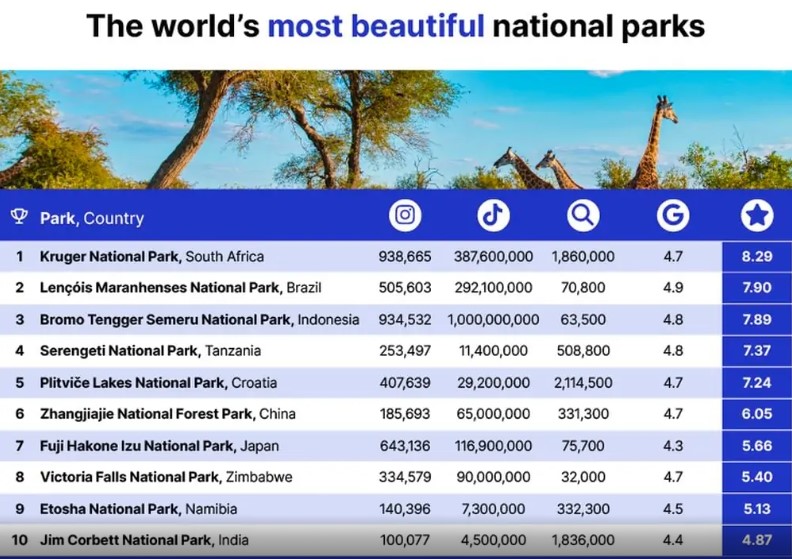This screenshot has width=792, height=559.
Task: Click the 'most beautiful' title text
Action: tap(375, 27)
